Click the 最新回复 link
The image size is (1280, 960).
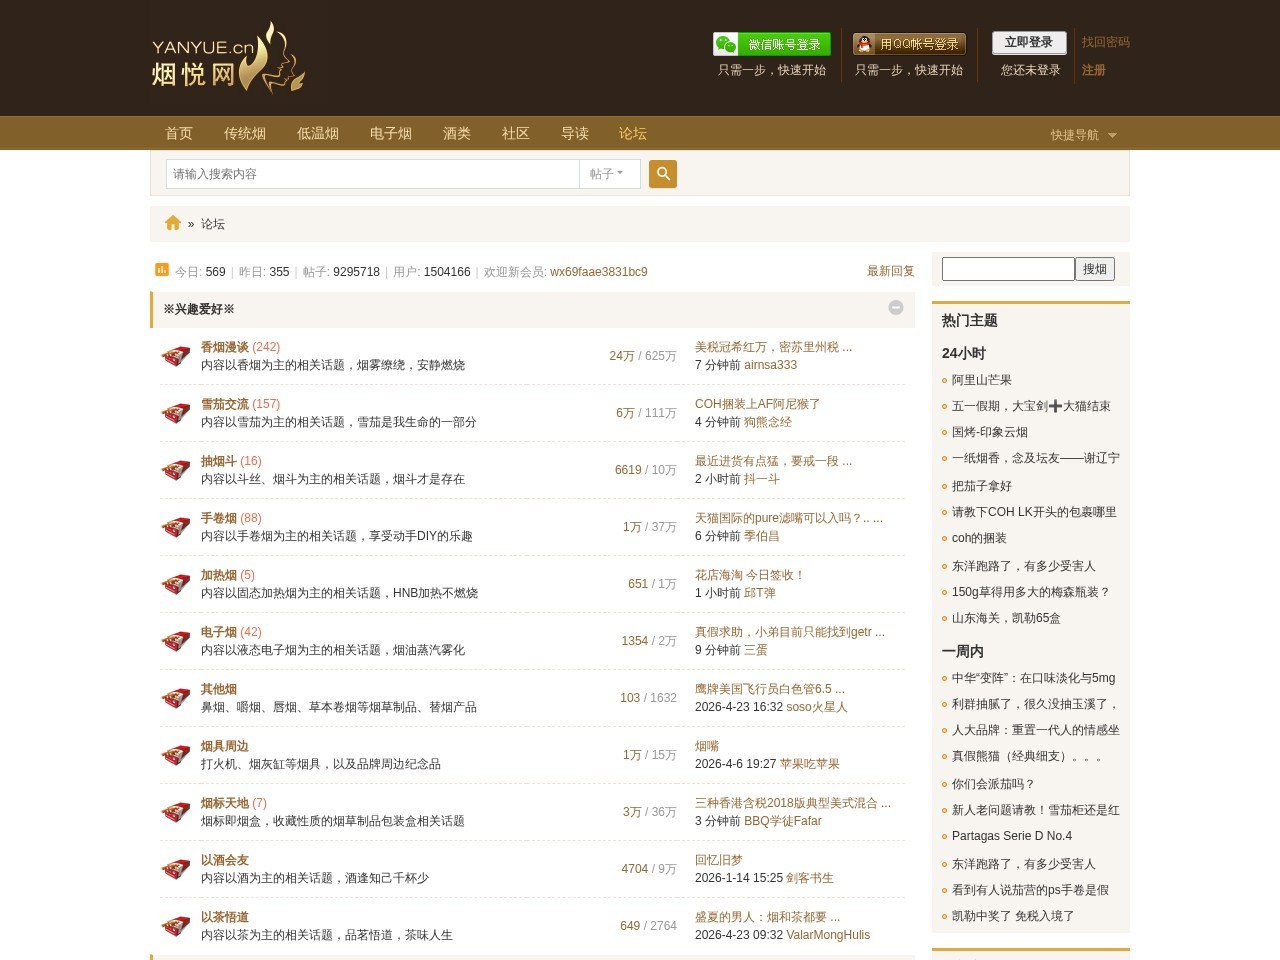[891, 271]
